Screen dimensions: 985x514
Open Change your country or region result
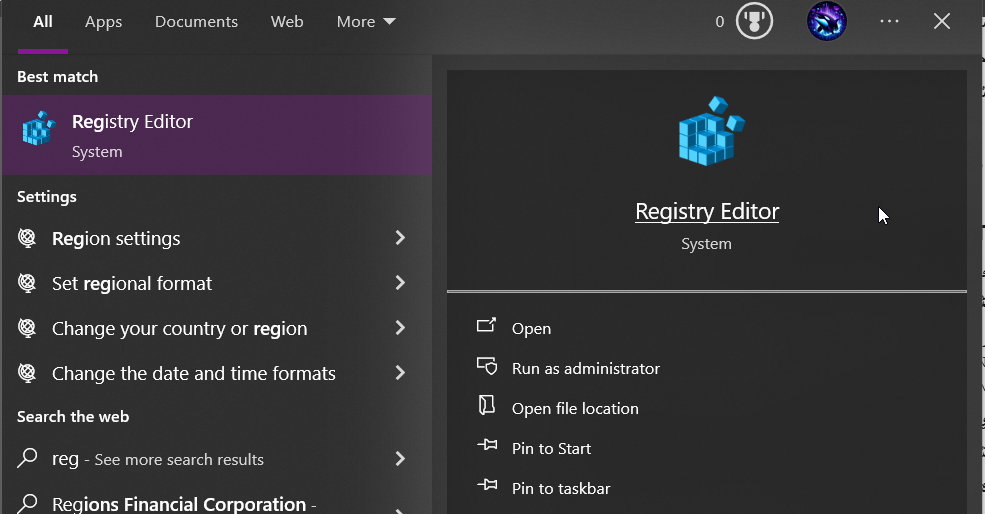217,328
